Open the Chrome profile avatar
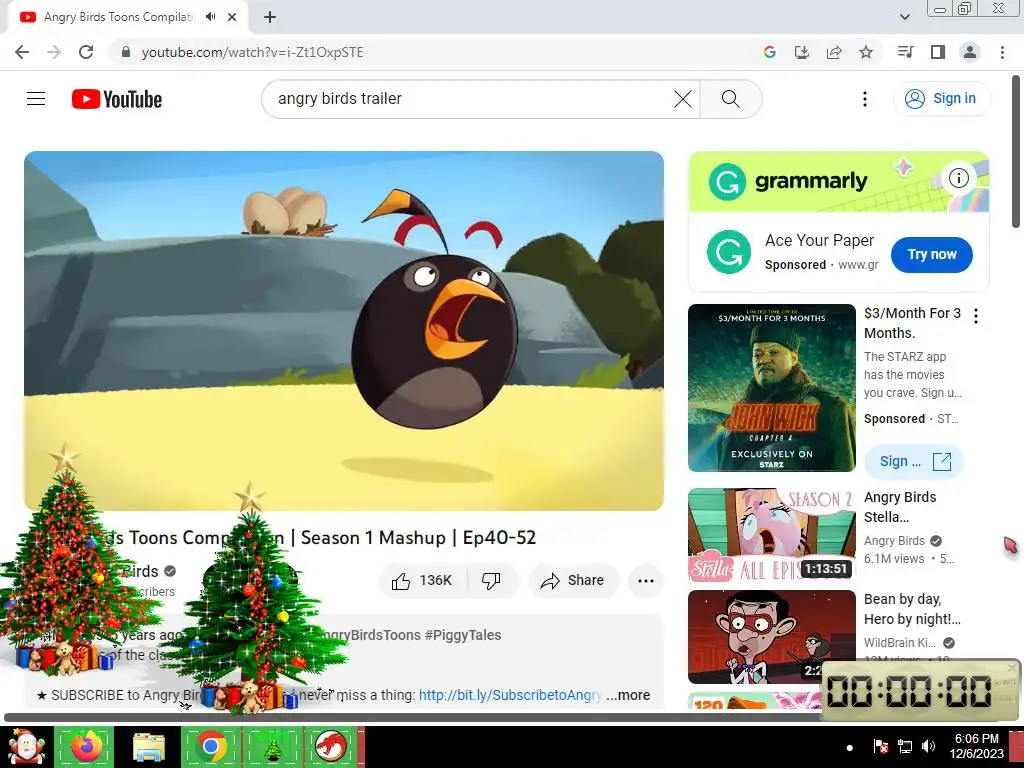 coord(970,52)
